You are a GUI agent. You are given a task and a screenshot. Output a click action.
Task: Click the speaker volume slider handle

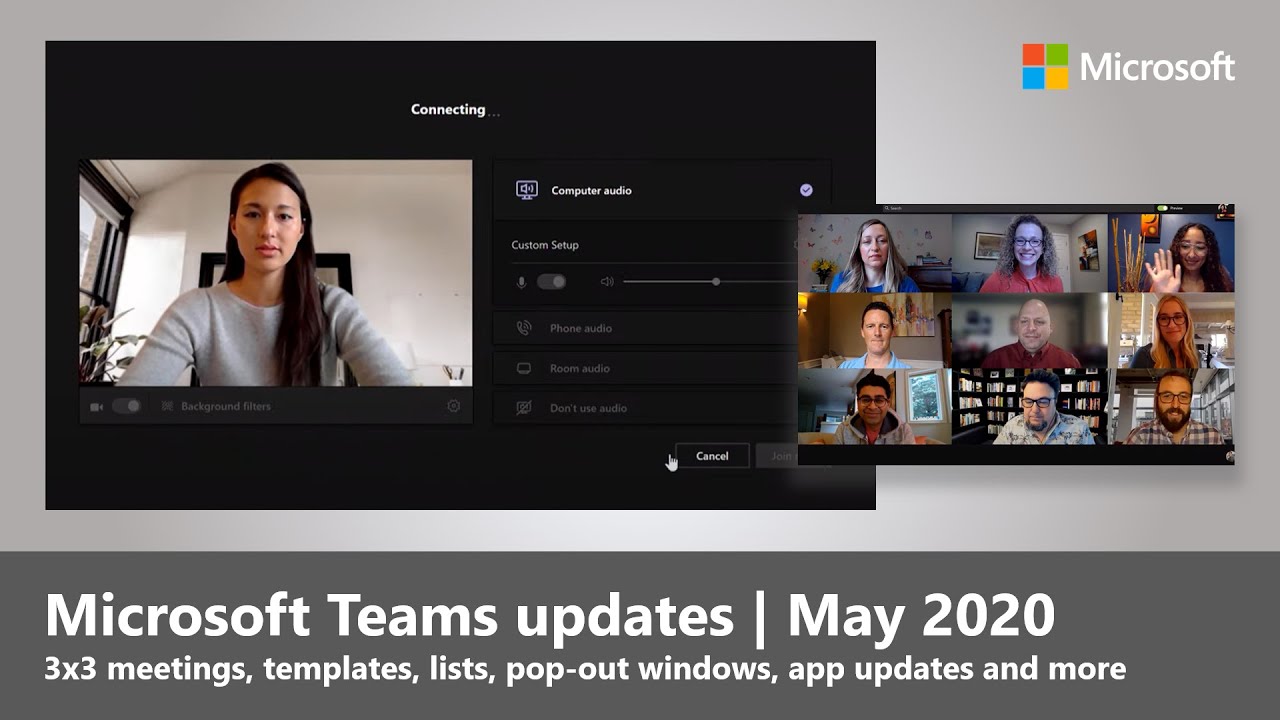[x=716, y=282]
